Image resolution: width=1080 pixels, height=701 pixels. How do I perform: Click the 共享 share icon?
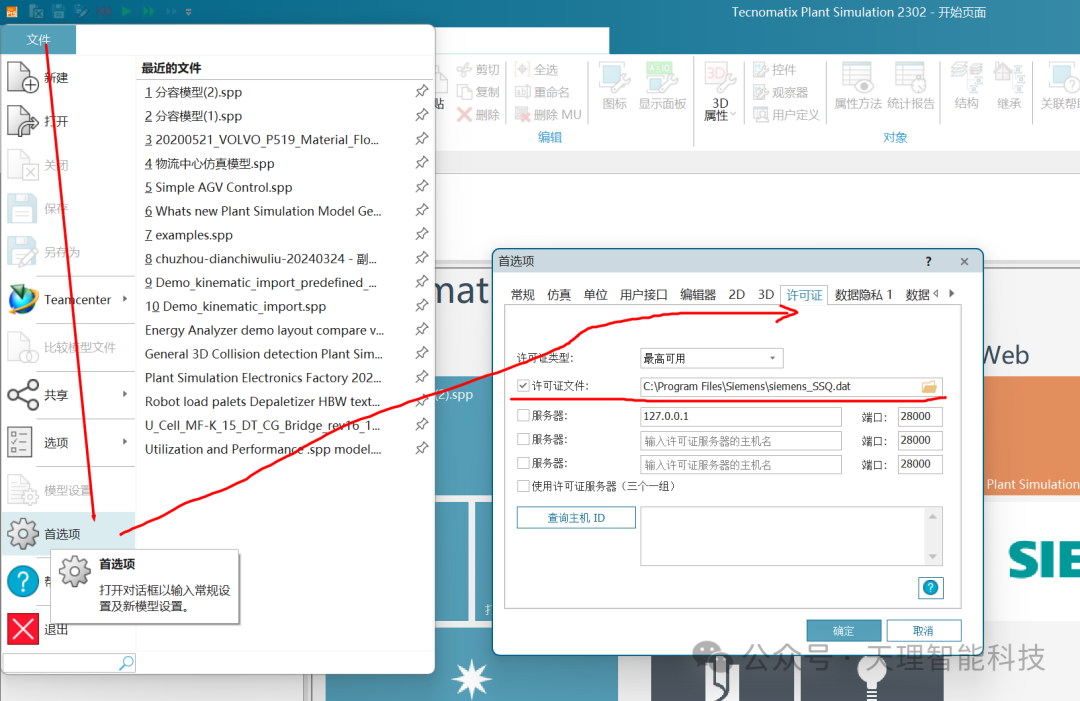23,395
